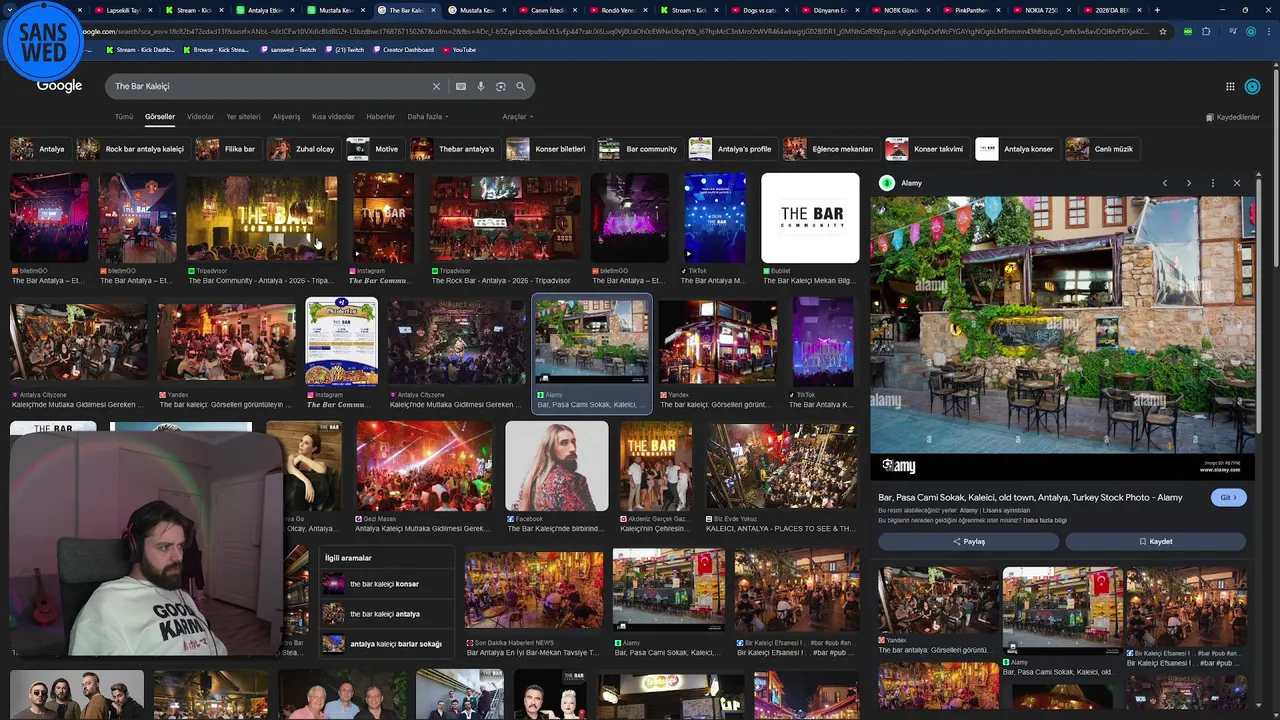This screenshot has width=1280, height=720.
Task: Open the 'sanswed - Twitch' bookmark
Action: pyautogui.click(x=288, y=49)
